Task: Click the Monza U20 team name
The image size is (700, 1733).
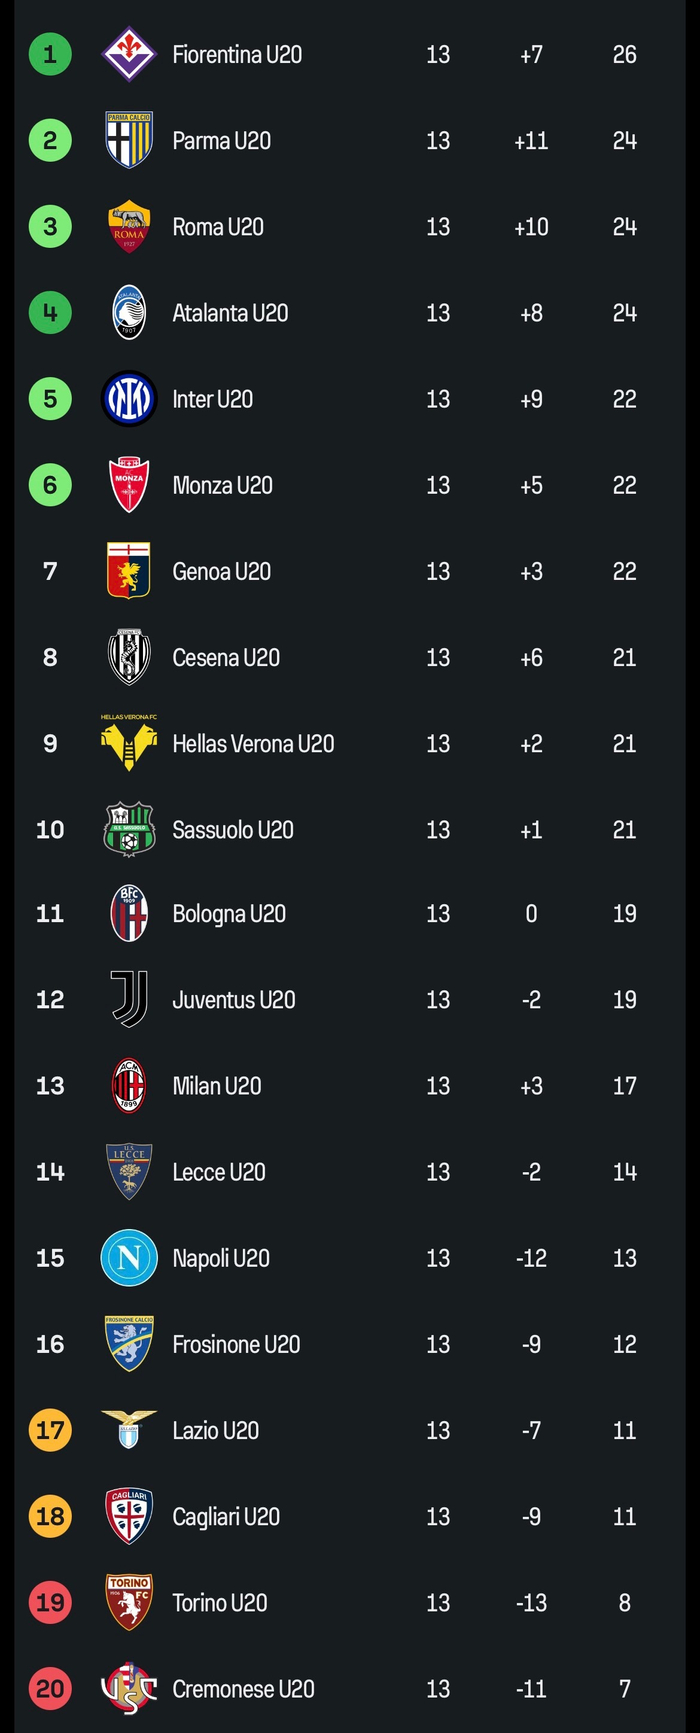Action: click(x=222, y=485)
